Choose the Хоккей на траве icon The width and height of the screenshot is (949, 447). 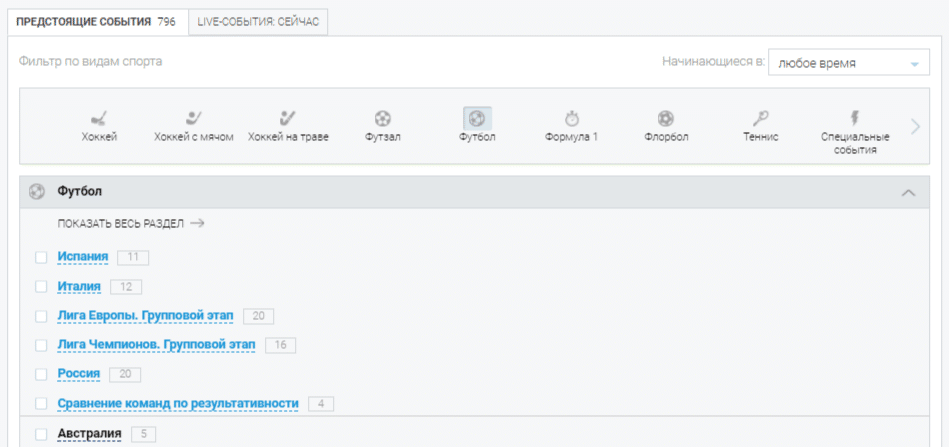pyautogui.click(x=288, y=118)
